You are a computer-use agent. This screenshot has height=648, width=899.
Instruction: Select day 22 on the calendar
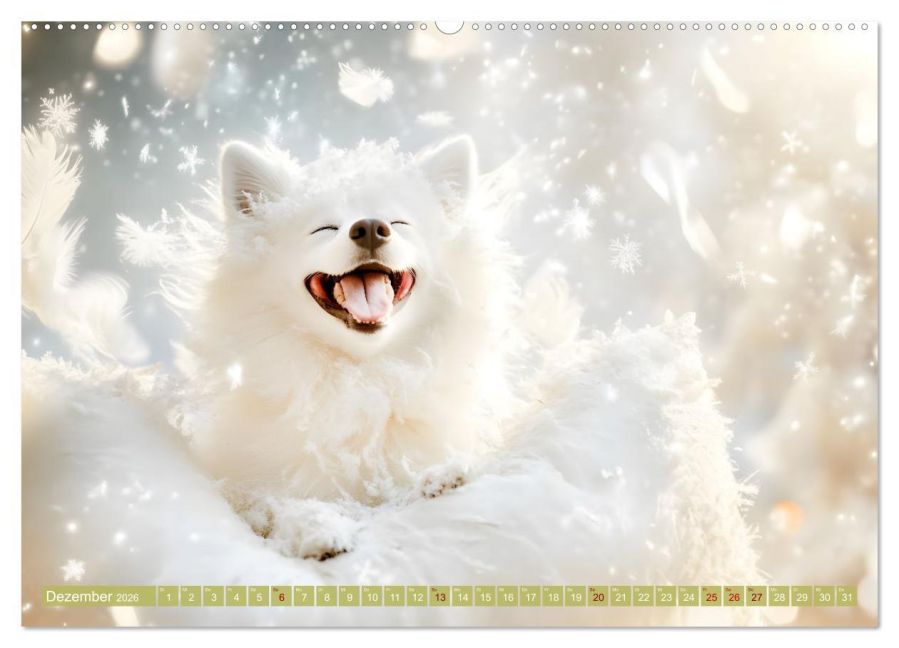pos(643,597)
